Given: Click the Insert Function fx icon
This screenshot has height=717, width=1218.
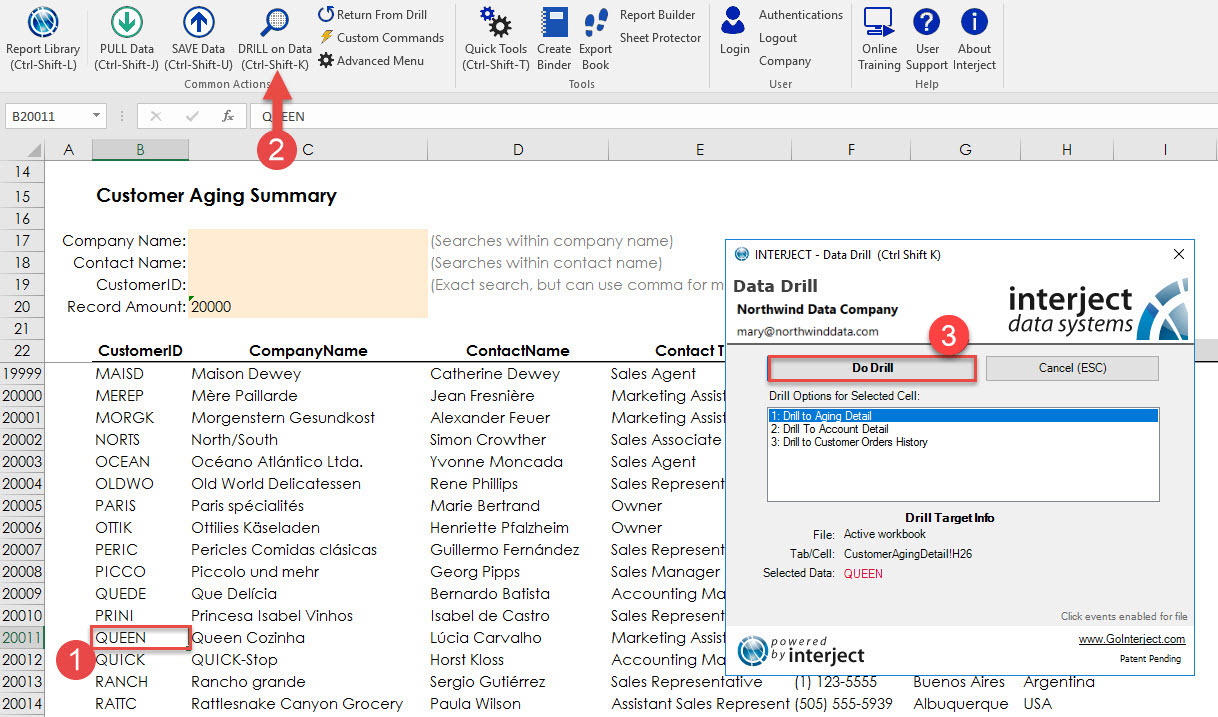Looking at the screenshot, I should coord(228,117).
